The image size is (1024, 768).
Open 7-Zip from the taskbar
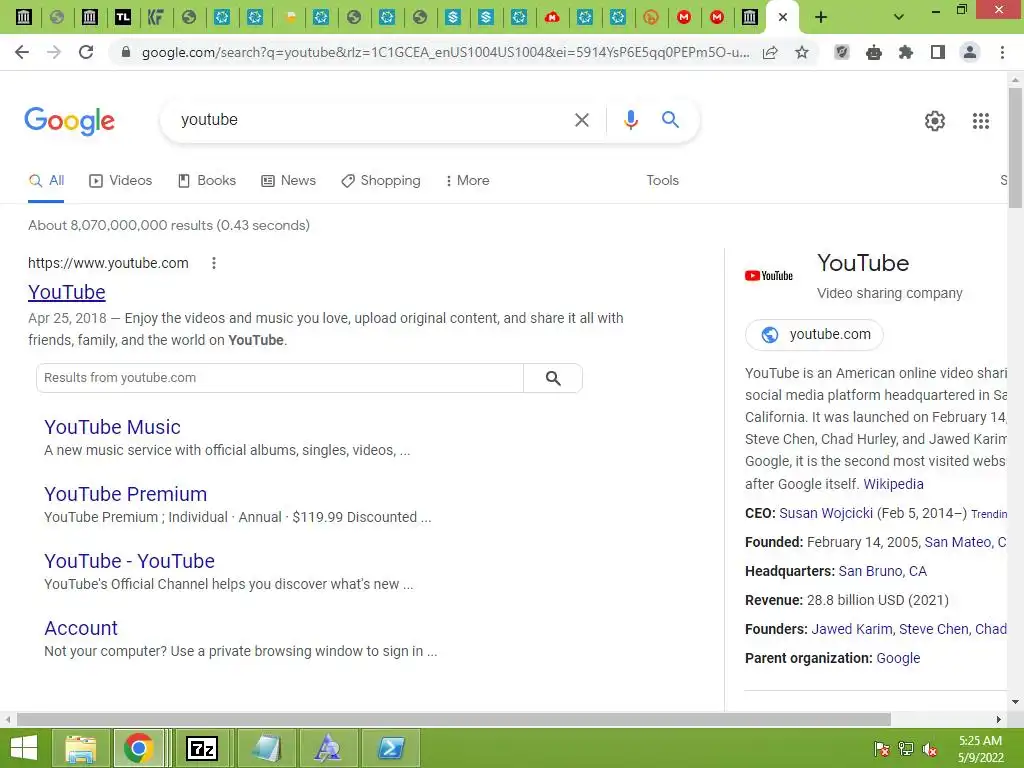tap(202, 748)
